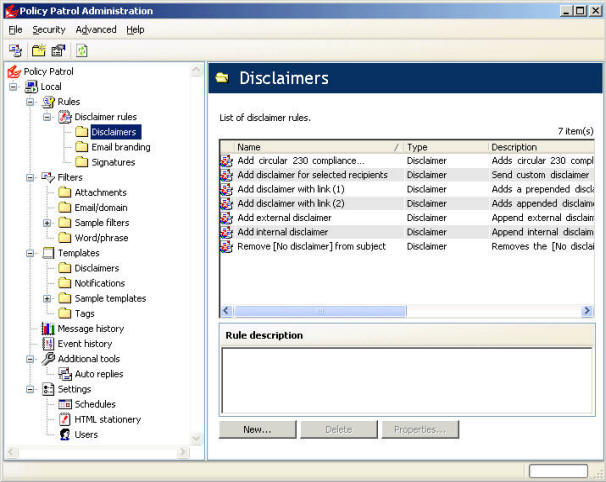
Task: Click the Signatures folder icon
Action: [x=82, y=162]
